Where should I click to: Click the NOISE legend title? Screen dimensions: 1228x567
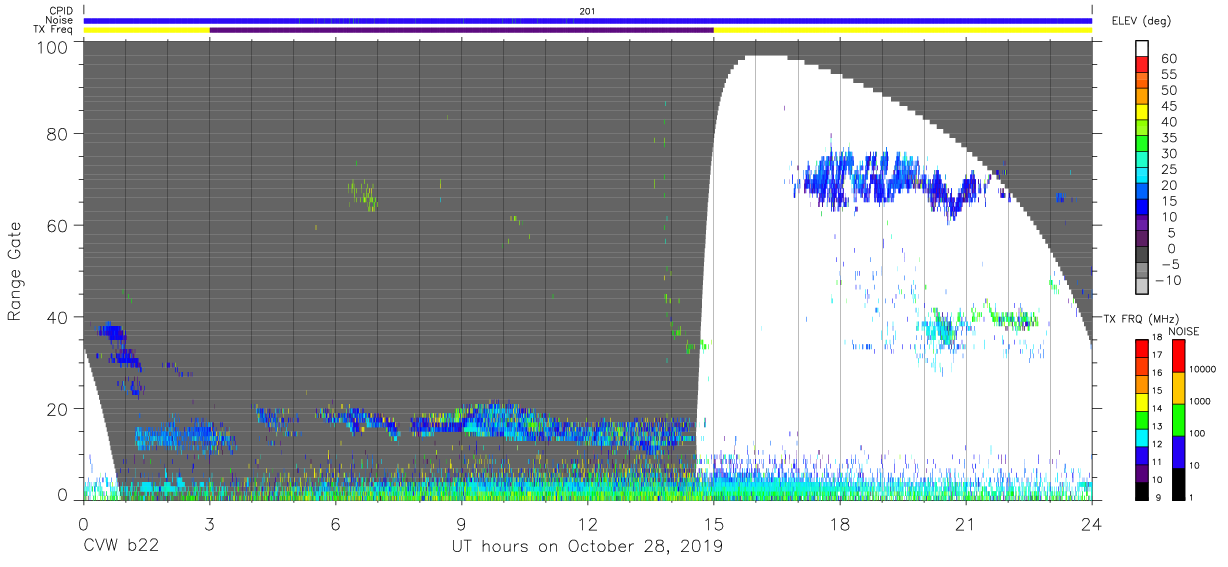1186,331
